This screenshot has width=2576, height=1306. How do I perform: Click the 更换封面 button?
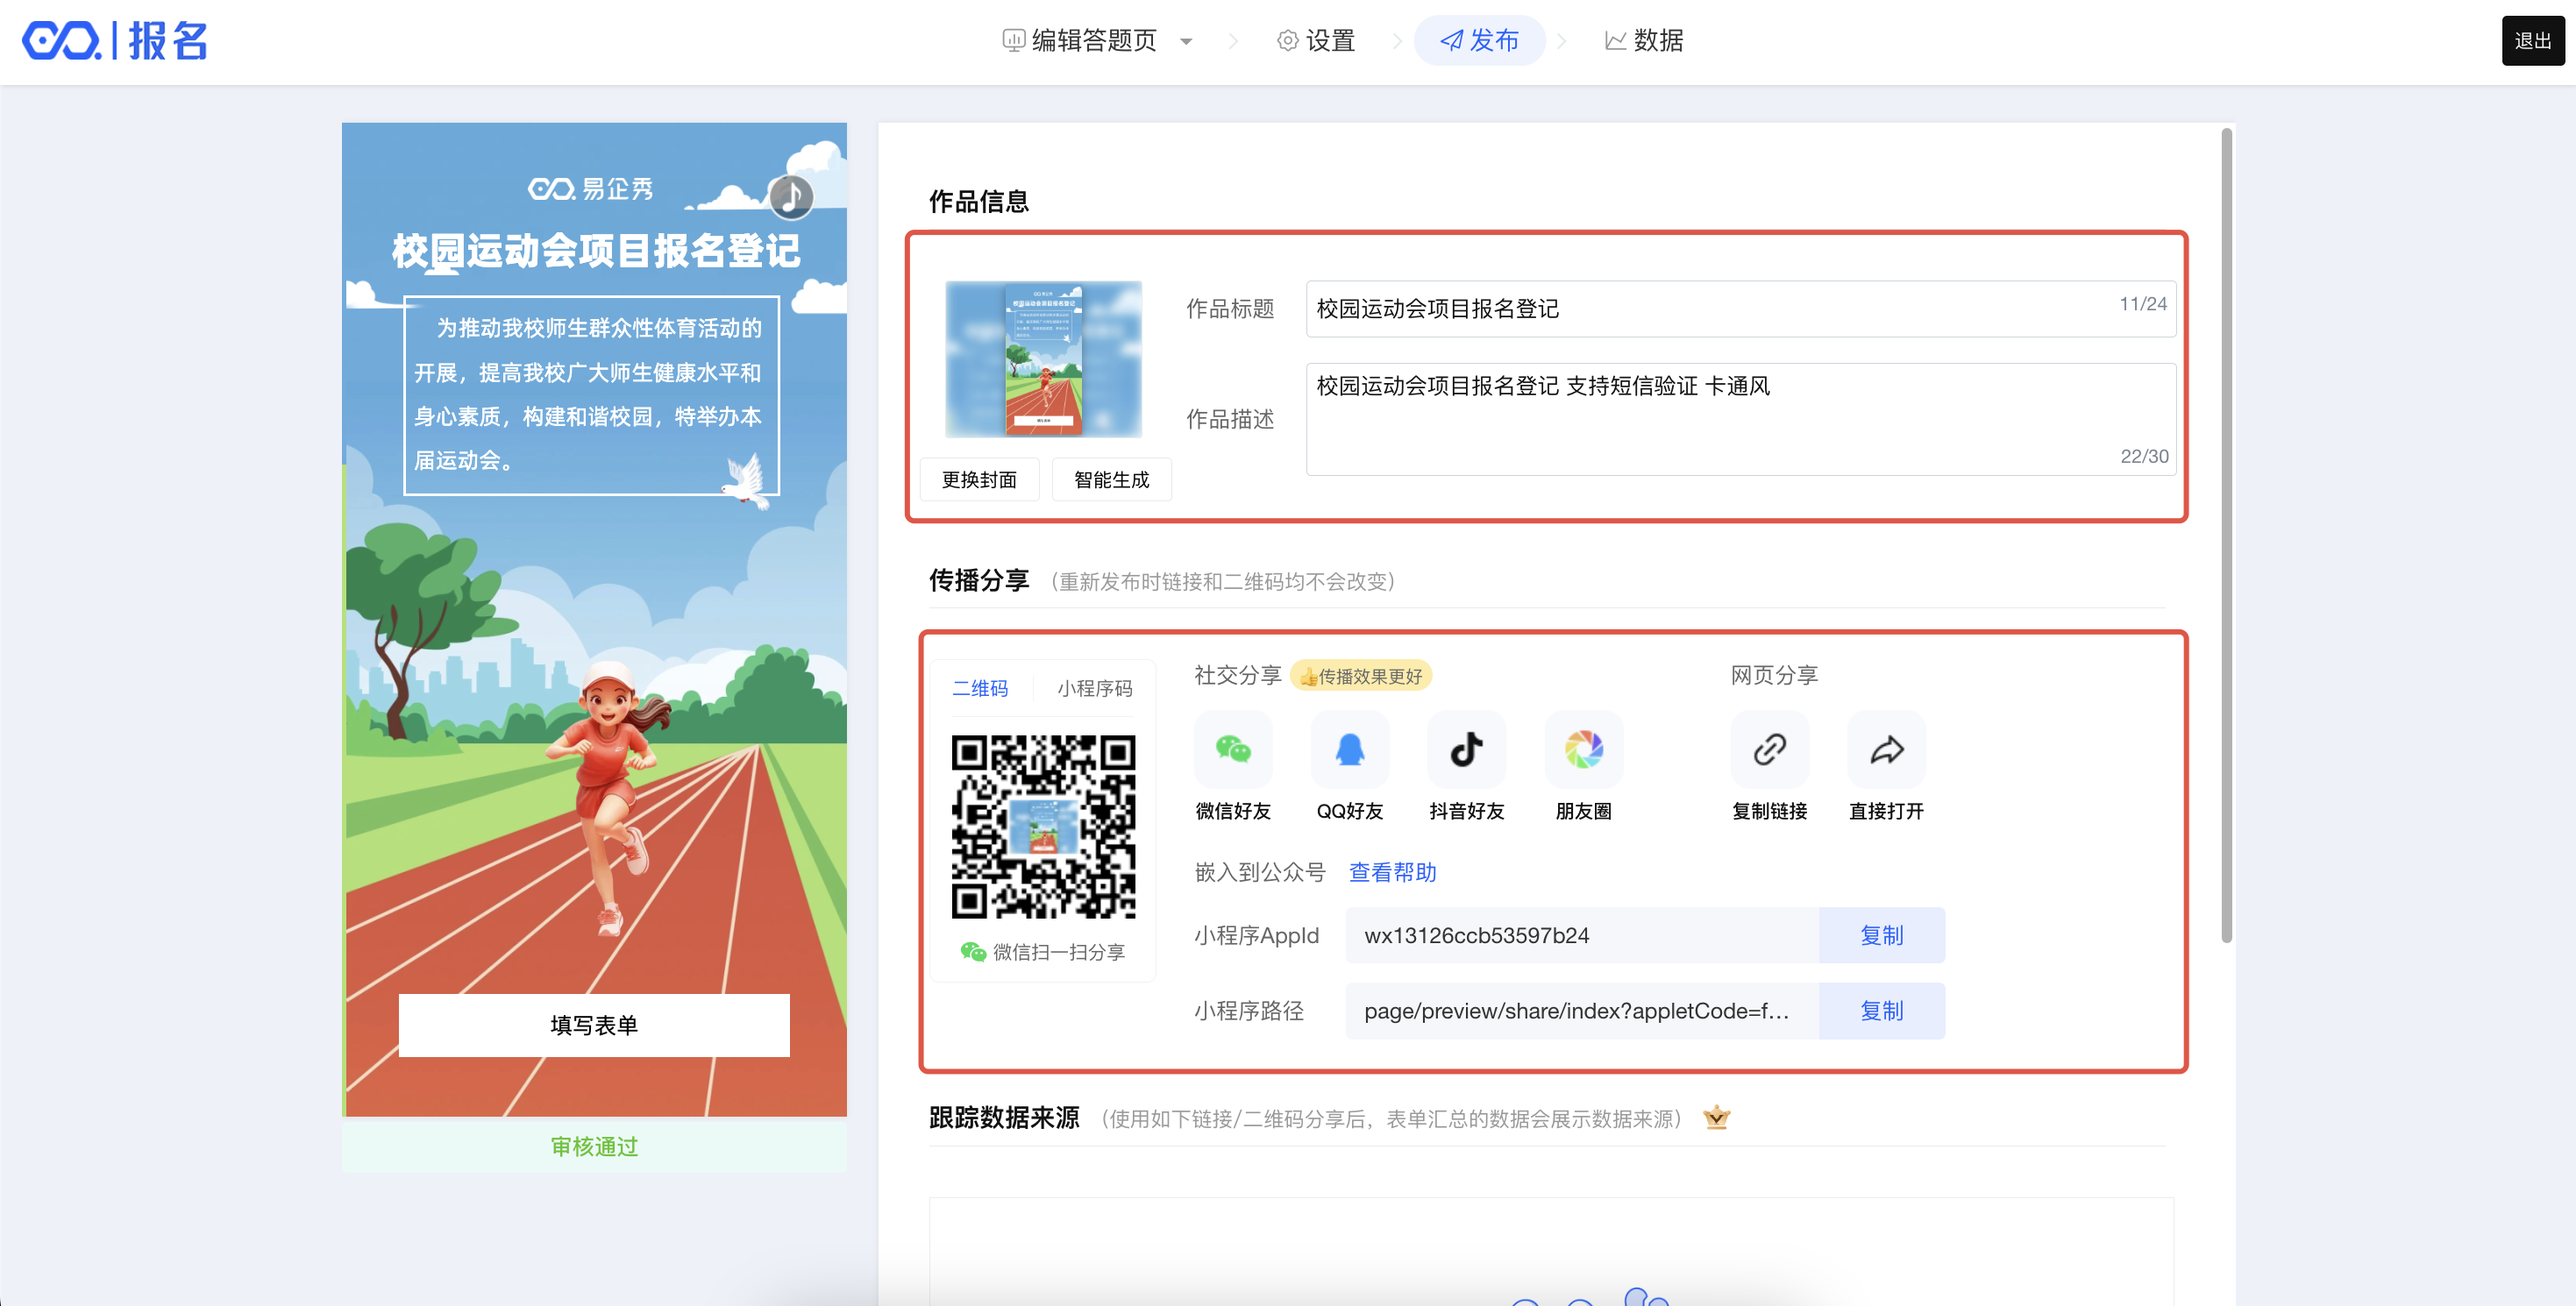tap(979, 480)
